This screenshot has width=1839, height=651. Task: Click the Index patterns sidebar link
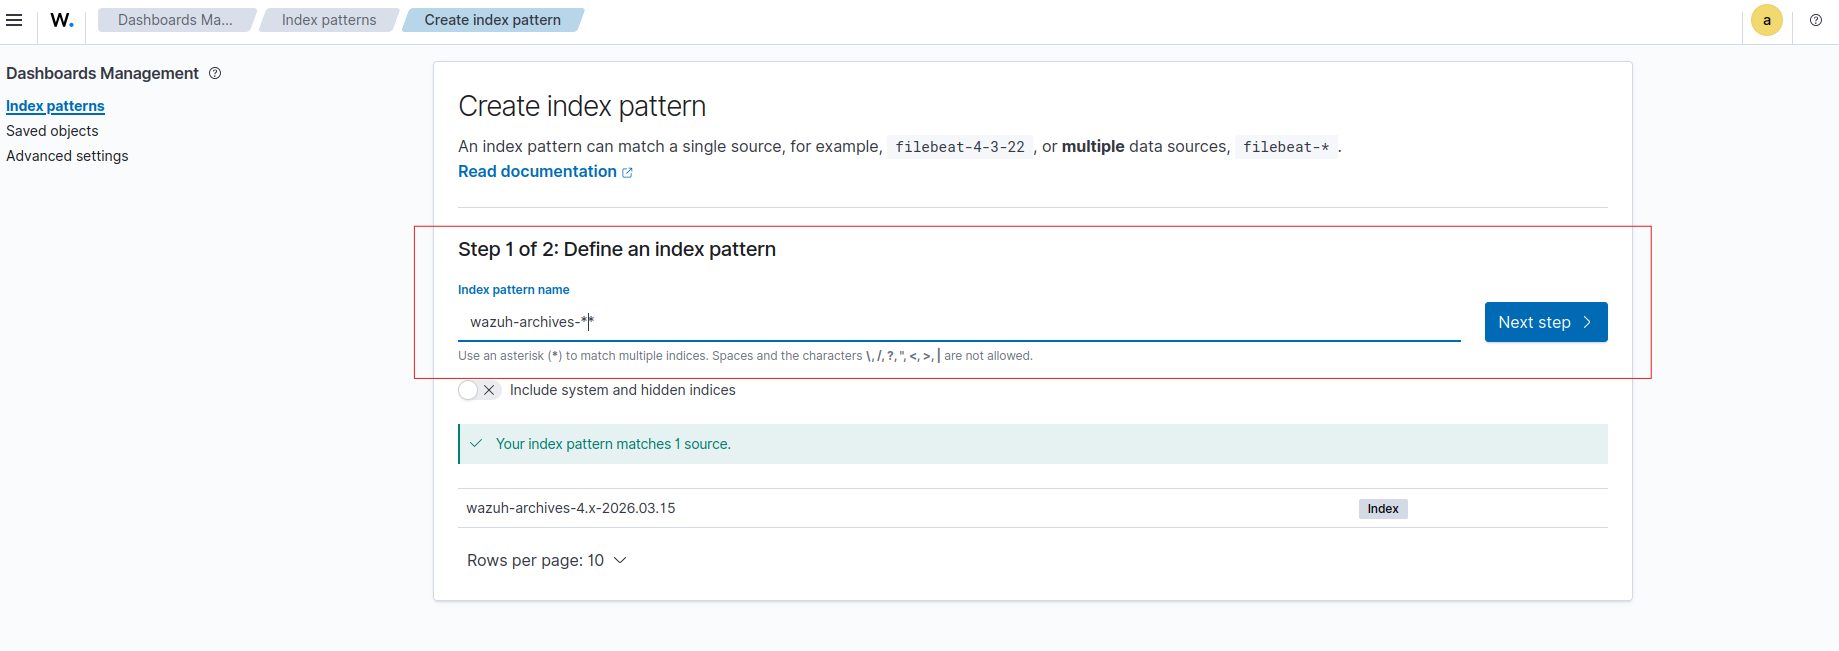pyautogui.click(x=55, y=106)
